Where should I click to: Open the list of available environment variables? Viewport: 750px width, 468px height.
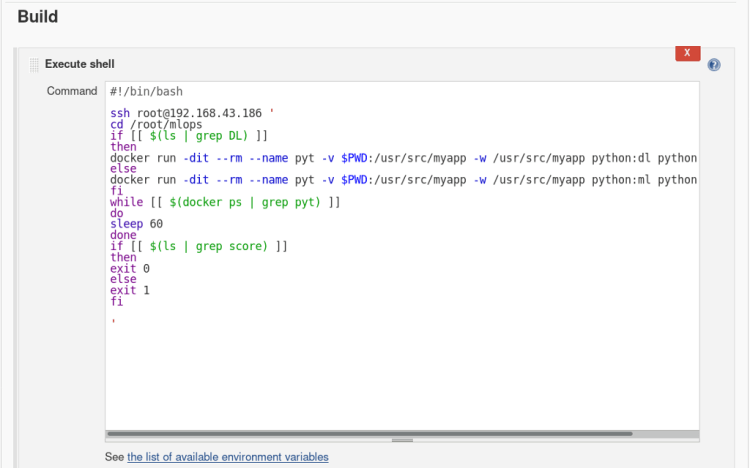[227, 457]
